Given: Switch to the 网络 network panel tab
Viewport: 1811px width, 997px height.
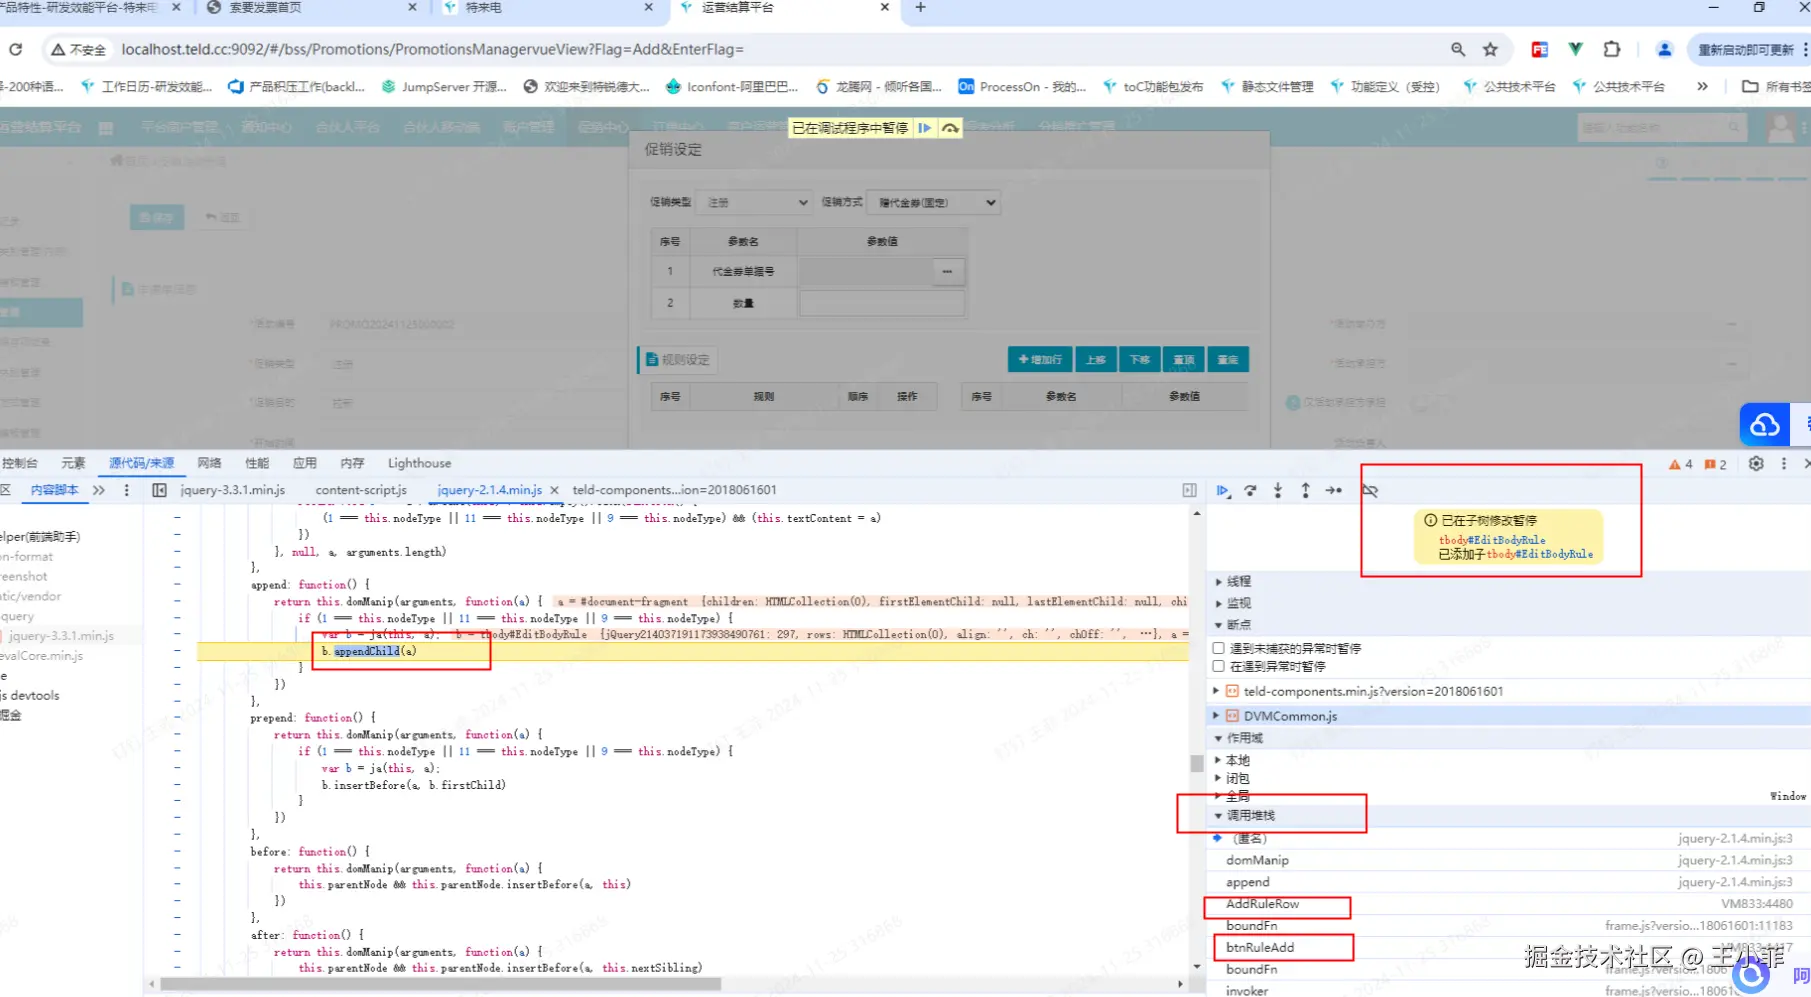Looking at the screenshot, I should click(x=209, y=463).
